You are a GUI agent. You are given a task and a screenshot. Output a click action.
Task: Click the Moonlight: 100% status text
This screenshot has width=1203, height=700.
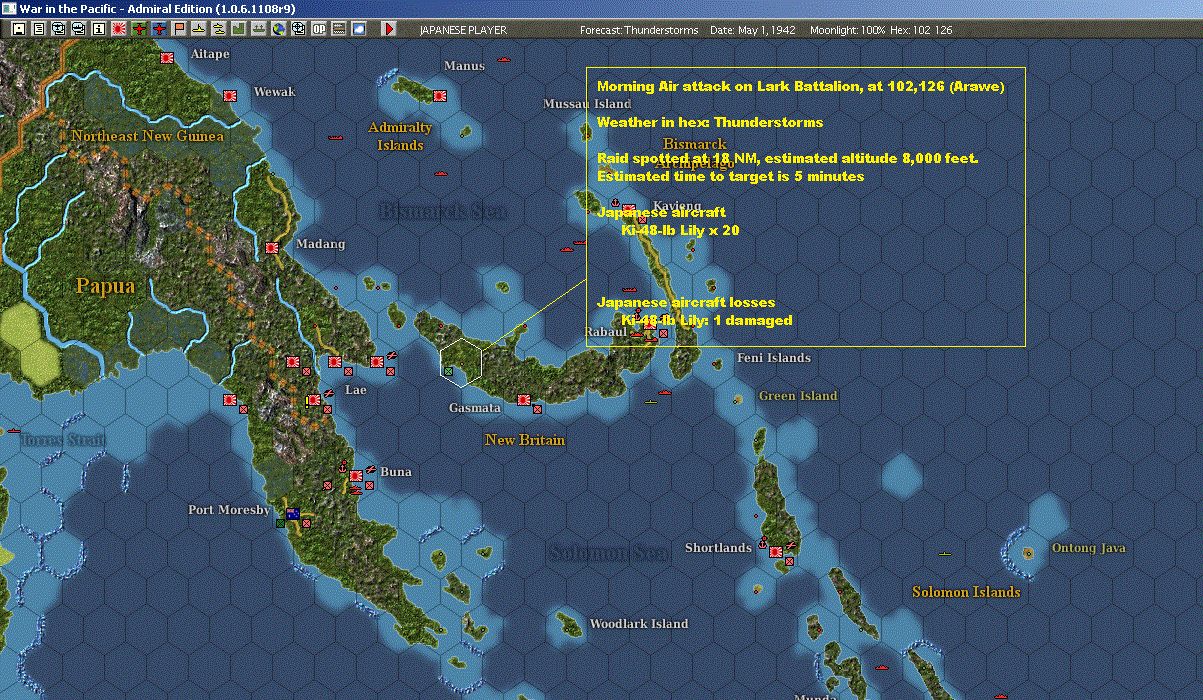(848, 30)
